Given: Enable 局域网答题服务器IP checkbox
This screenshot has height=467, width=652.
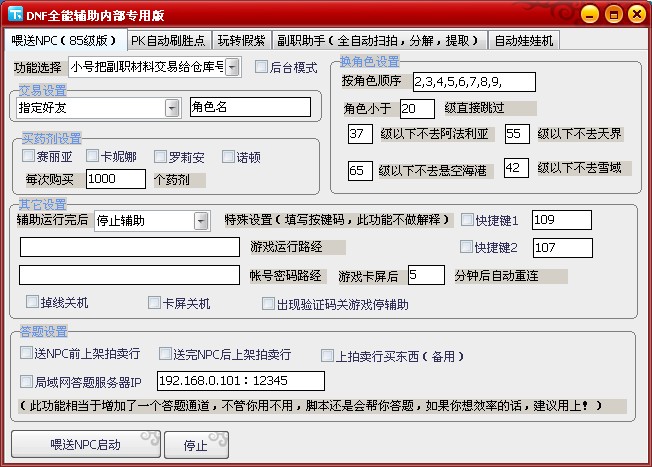Looking at the screenshot, I should tap(26, 381).
